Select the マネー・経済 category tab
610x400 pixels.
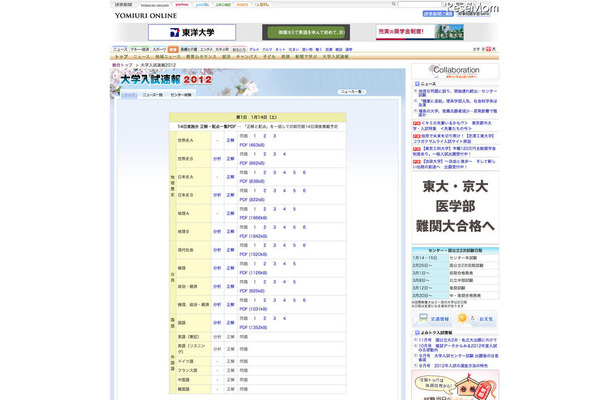click(x=139, y=49)
